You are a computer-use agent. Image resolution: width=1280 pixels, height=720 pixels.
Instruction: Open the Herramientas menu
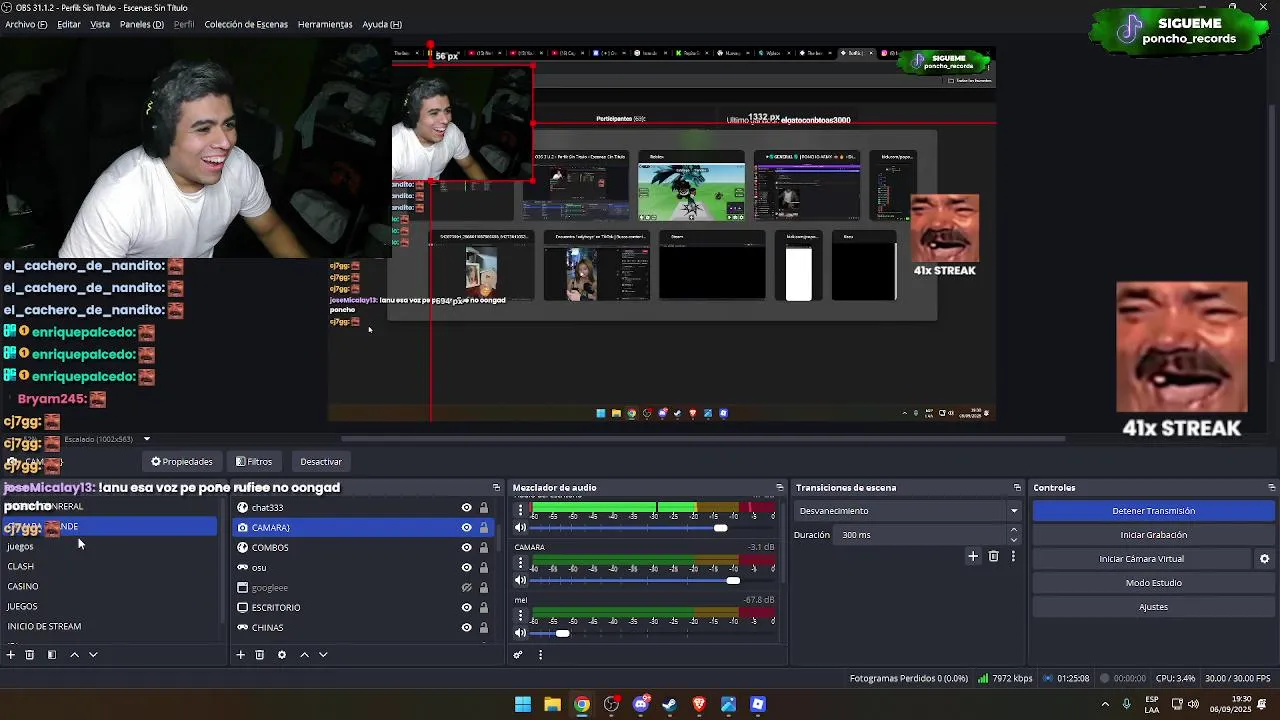click(x=325, y=24)
